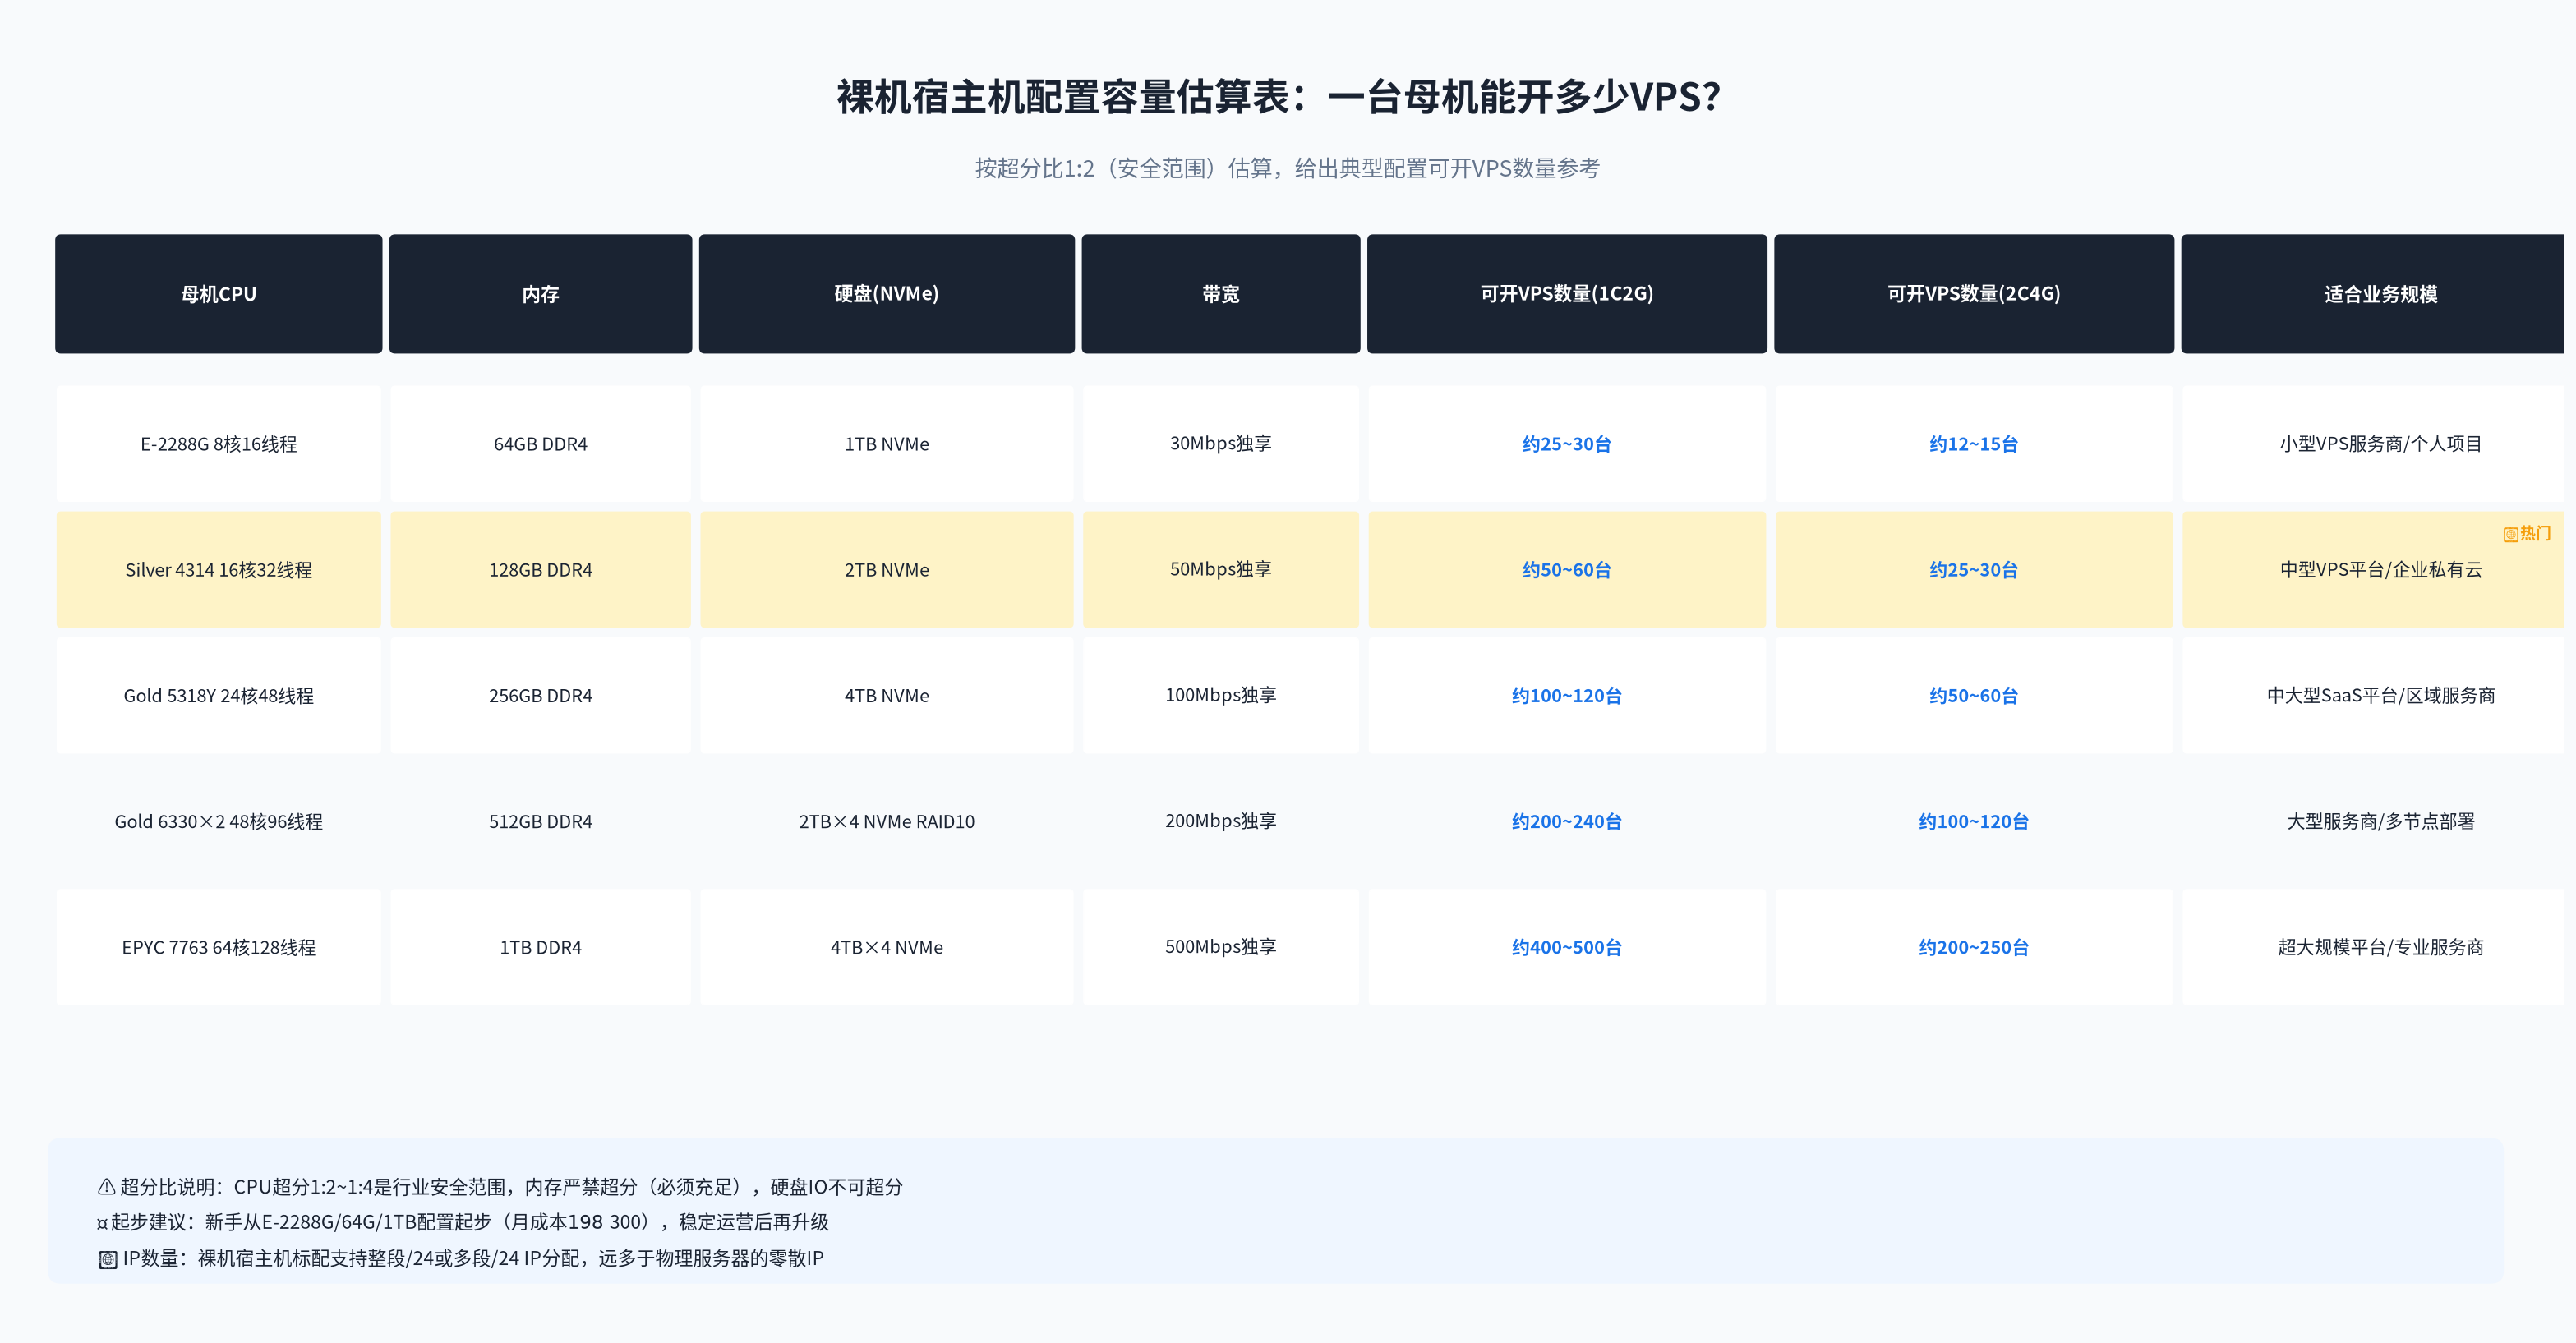
Task: Select the 适合业务规模 column header
Action: pos(2372,294)
